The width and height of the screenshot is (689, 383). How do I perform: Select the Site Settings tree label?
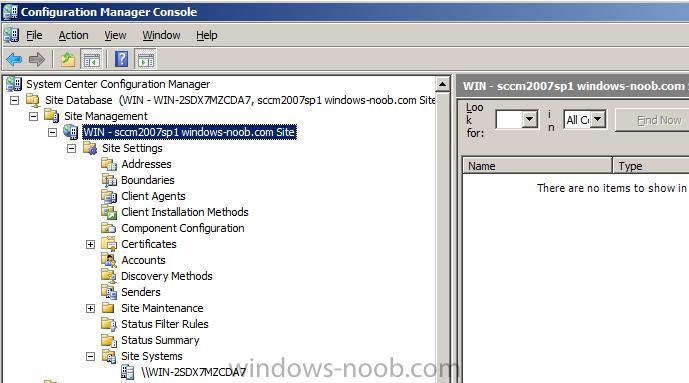coord(132,148)
